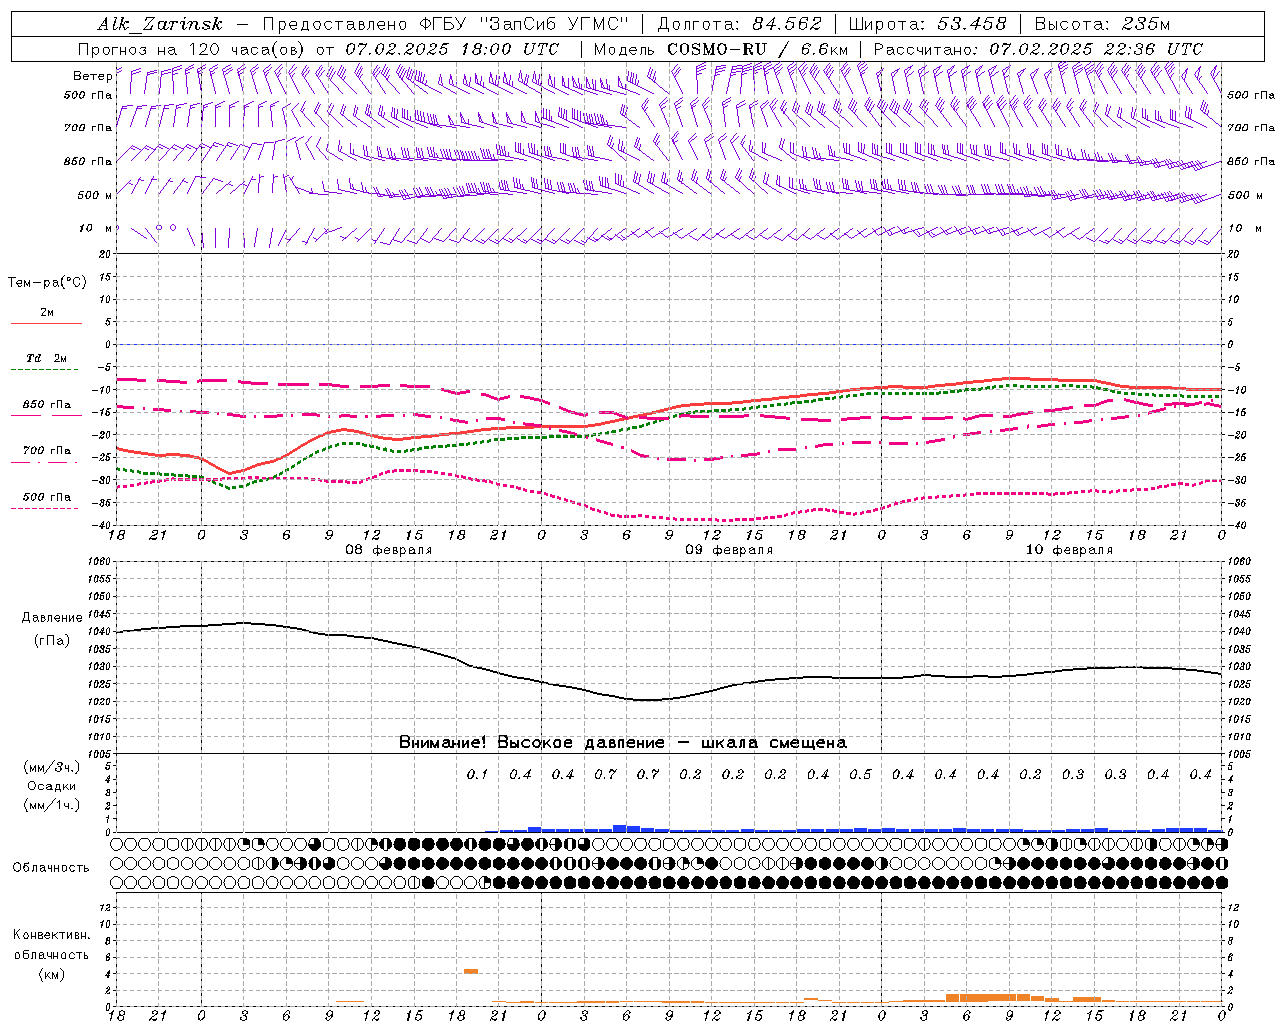Click the '(мм/3ч.)' precipitation unit label
1280x1024 pixels.
[x=52, y=767]
